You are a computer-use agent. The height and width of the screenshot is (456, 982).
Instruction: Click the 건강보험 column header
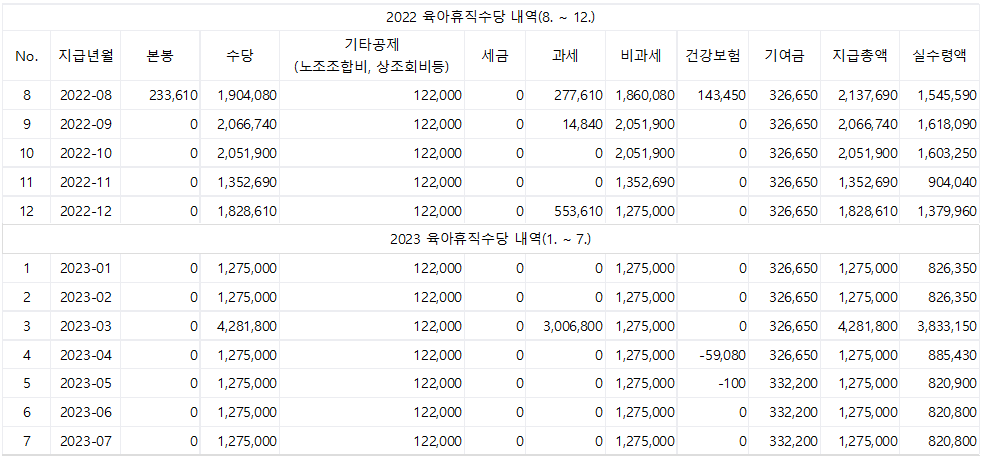click(713, 56)
